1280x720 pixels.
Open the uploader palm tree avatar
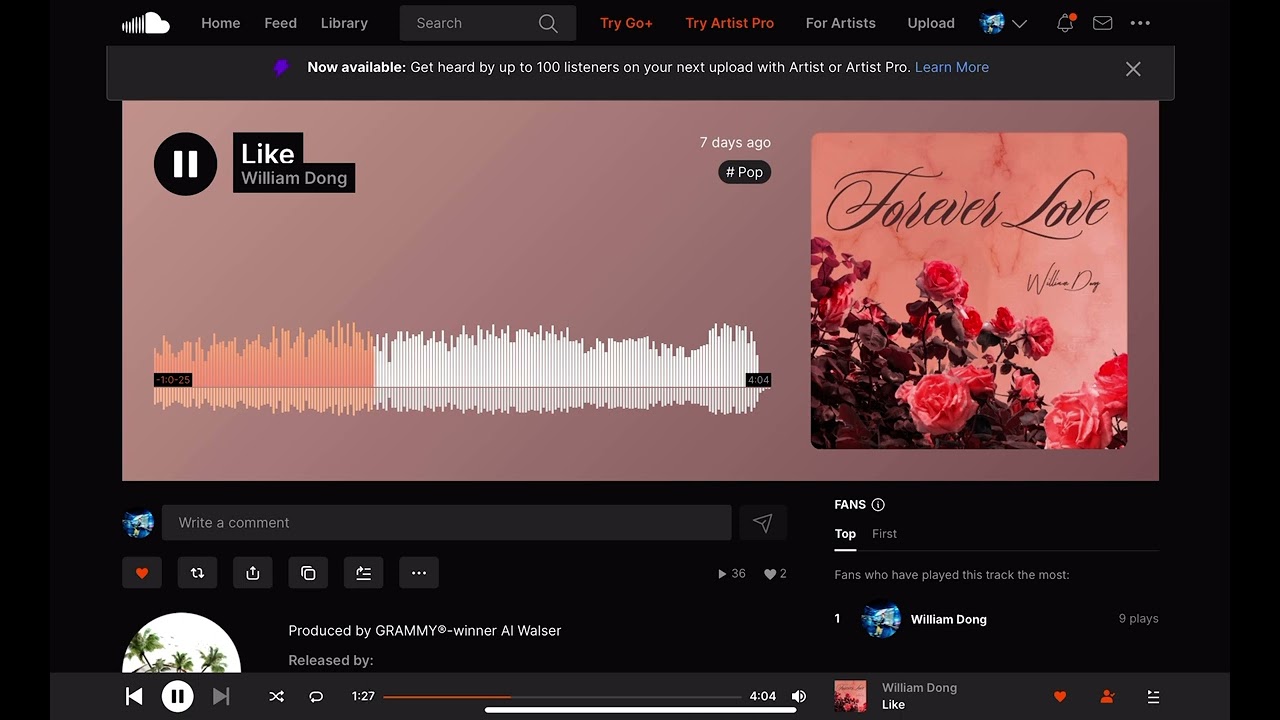point(181,643)
